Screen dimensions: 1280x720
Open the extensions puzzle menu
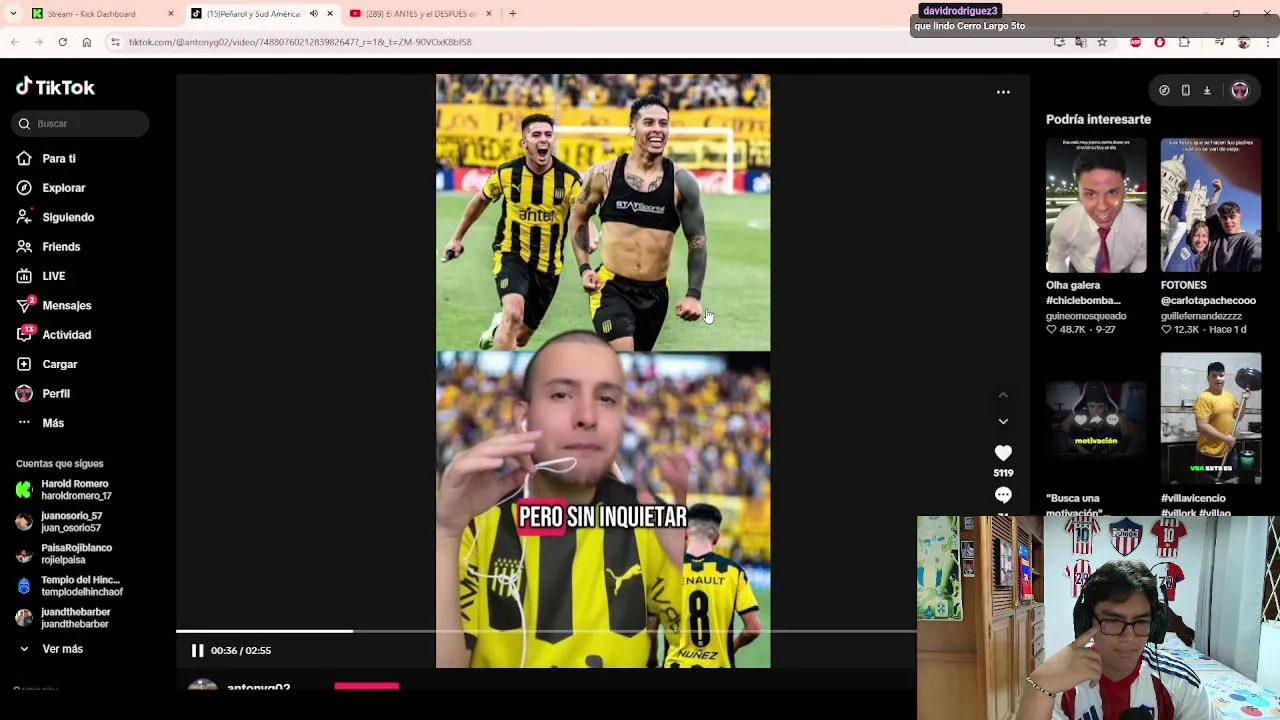pyautogui.click(x=1184, y=42)
